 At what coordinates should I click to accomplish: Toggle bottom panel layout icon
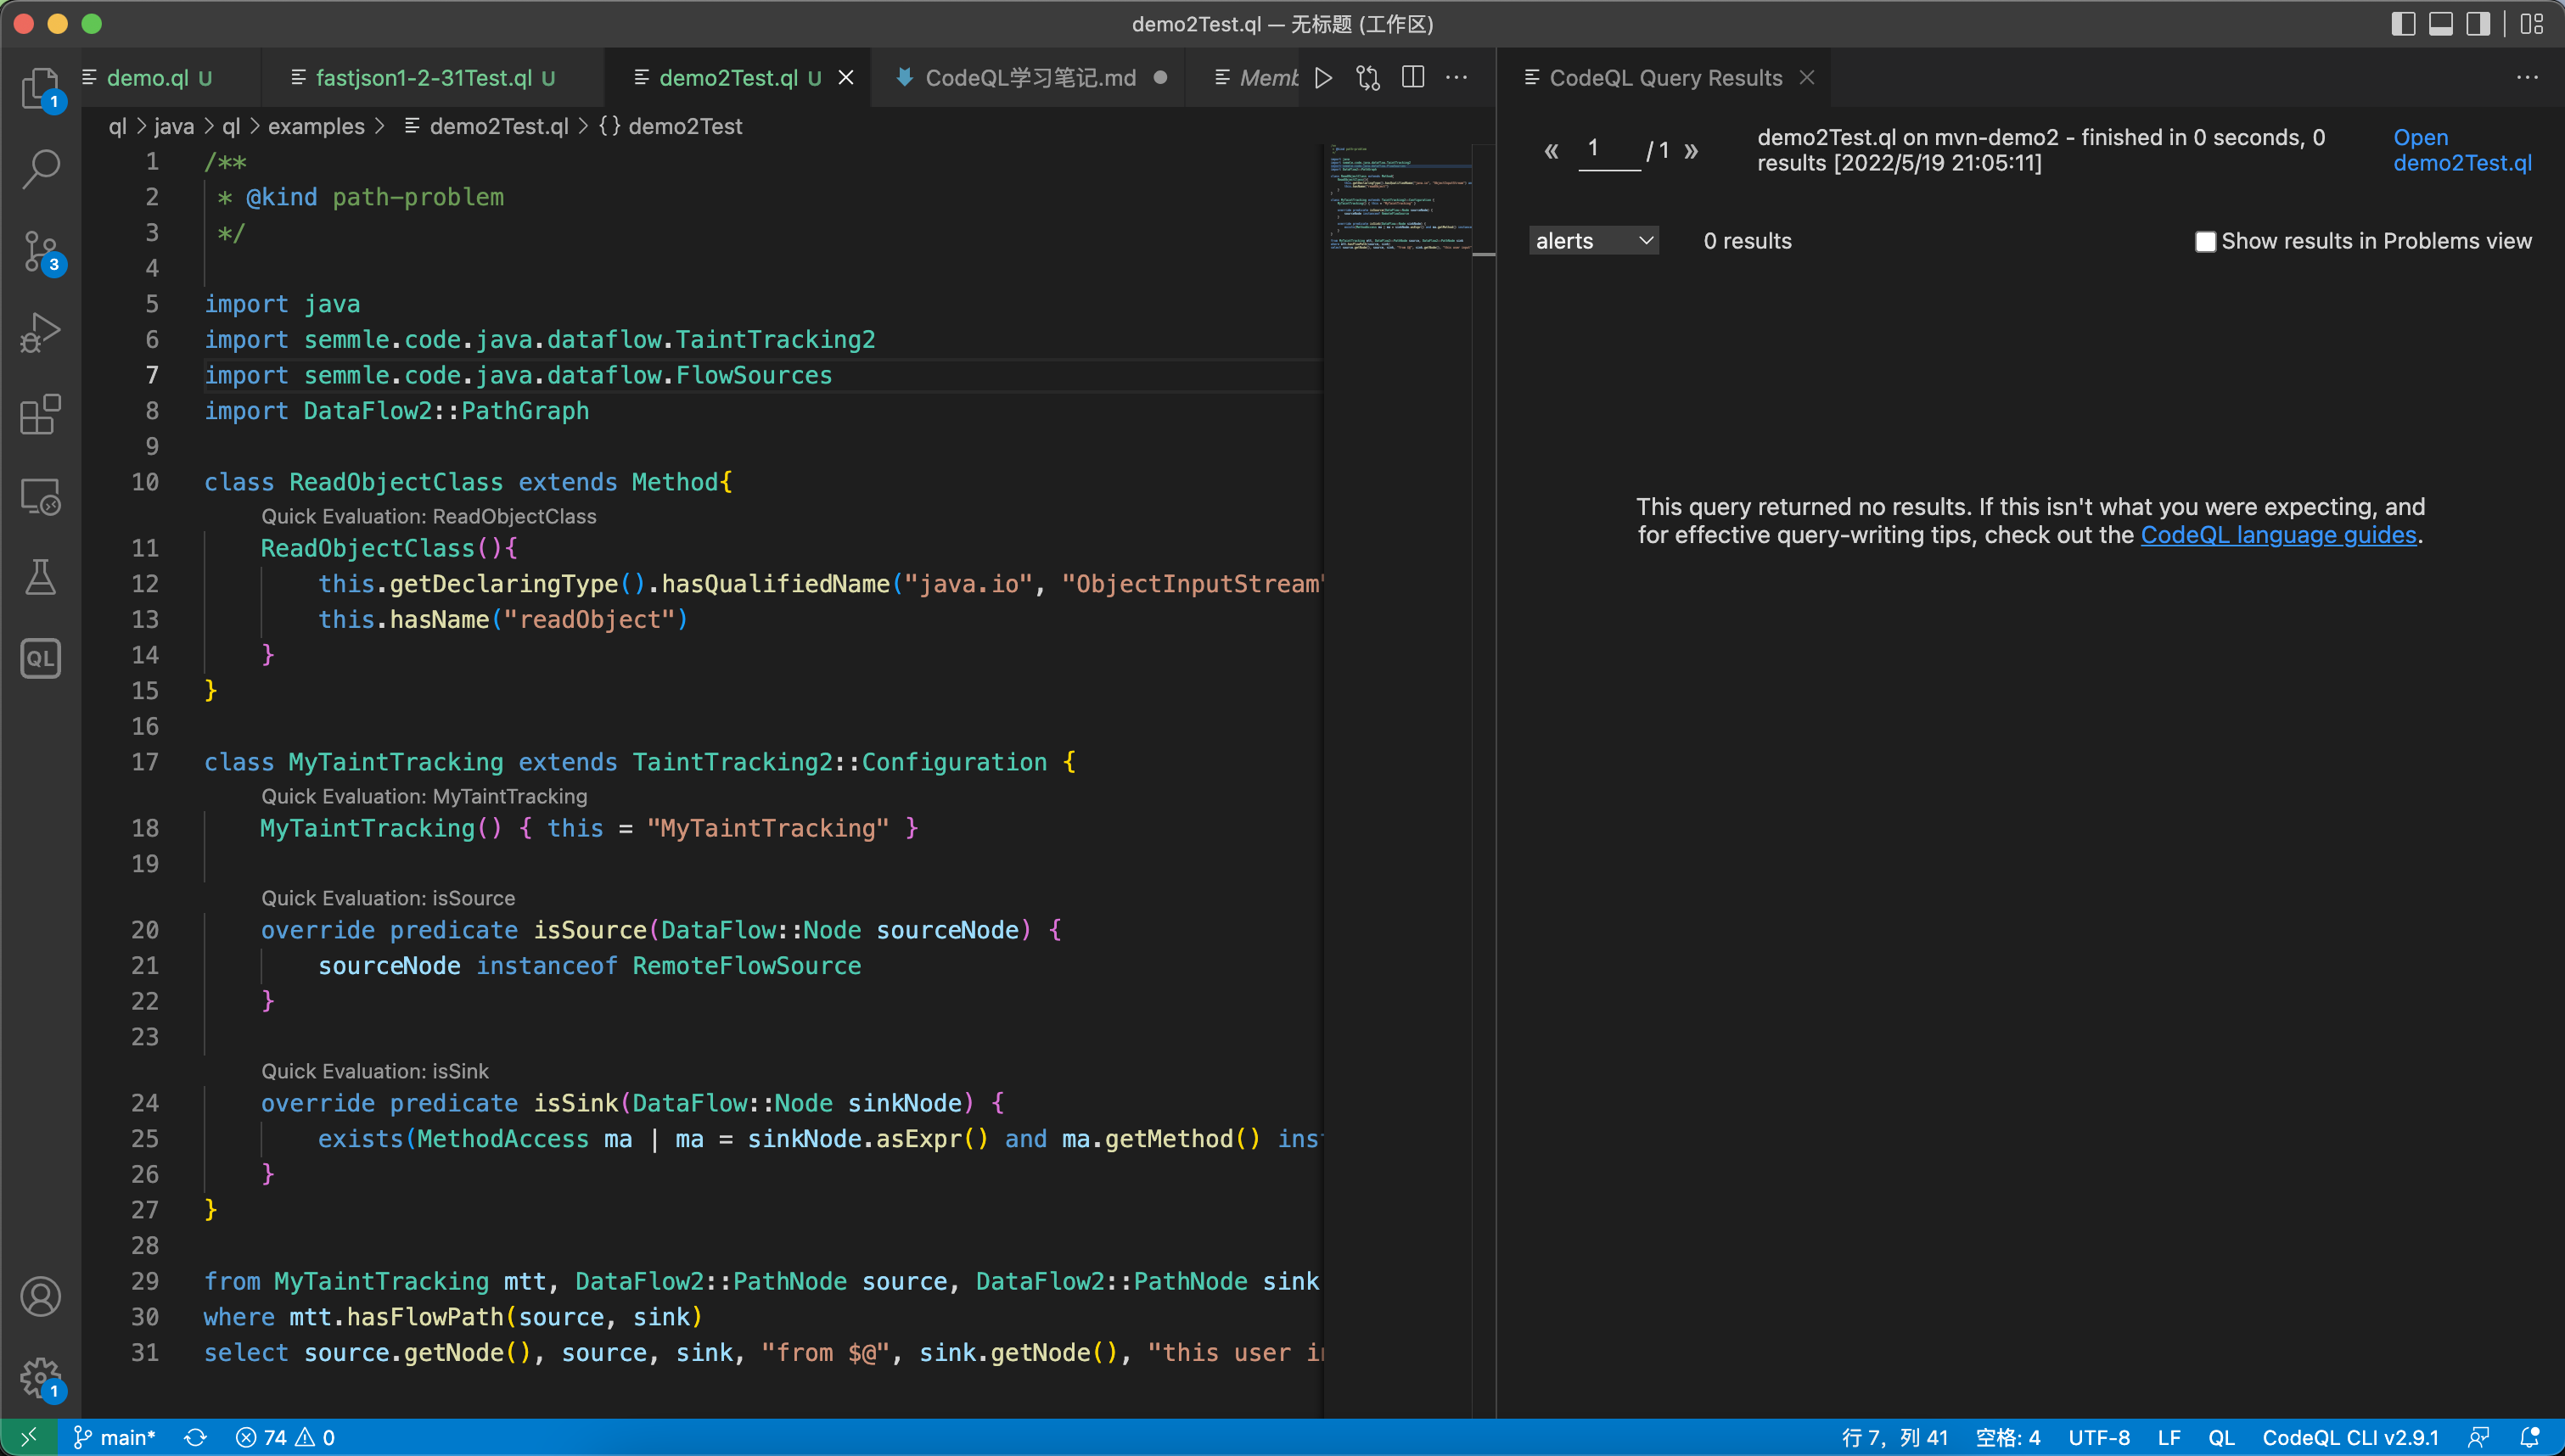tap(2441, 24)
